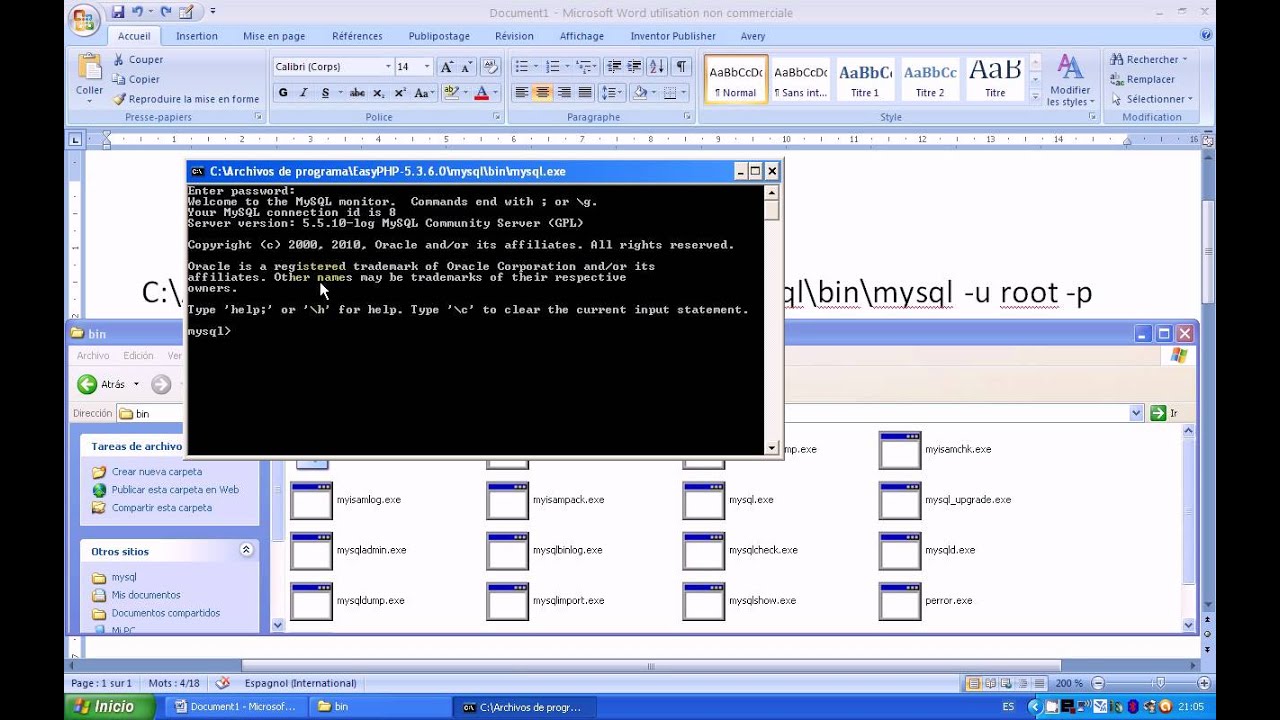Open the Révision tab
Screen dimensions: 1280x720
click(x=514, y=36)
